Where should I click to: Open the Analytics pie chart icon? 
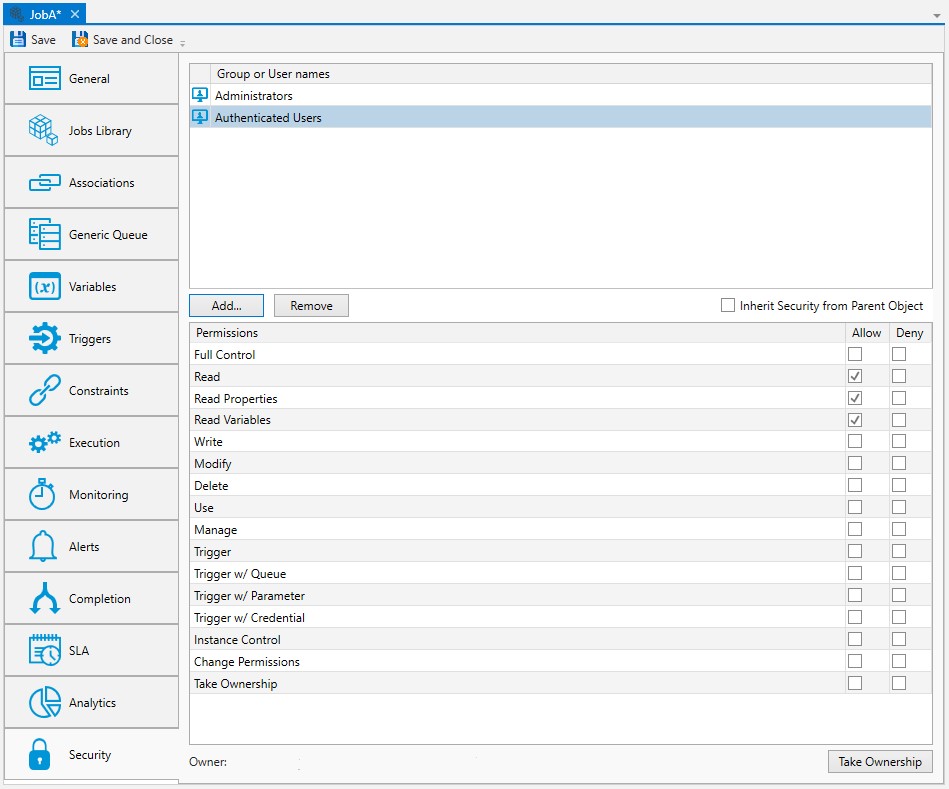pyautogui.click(x=44, y=702)
